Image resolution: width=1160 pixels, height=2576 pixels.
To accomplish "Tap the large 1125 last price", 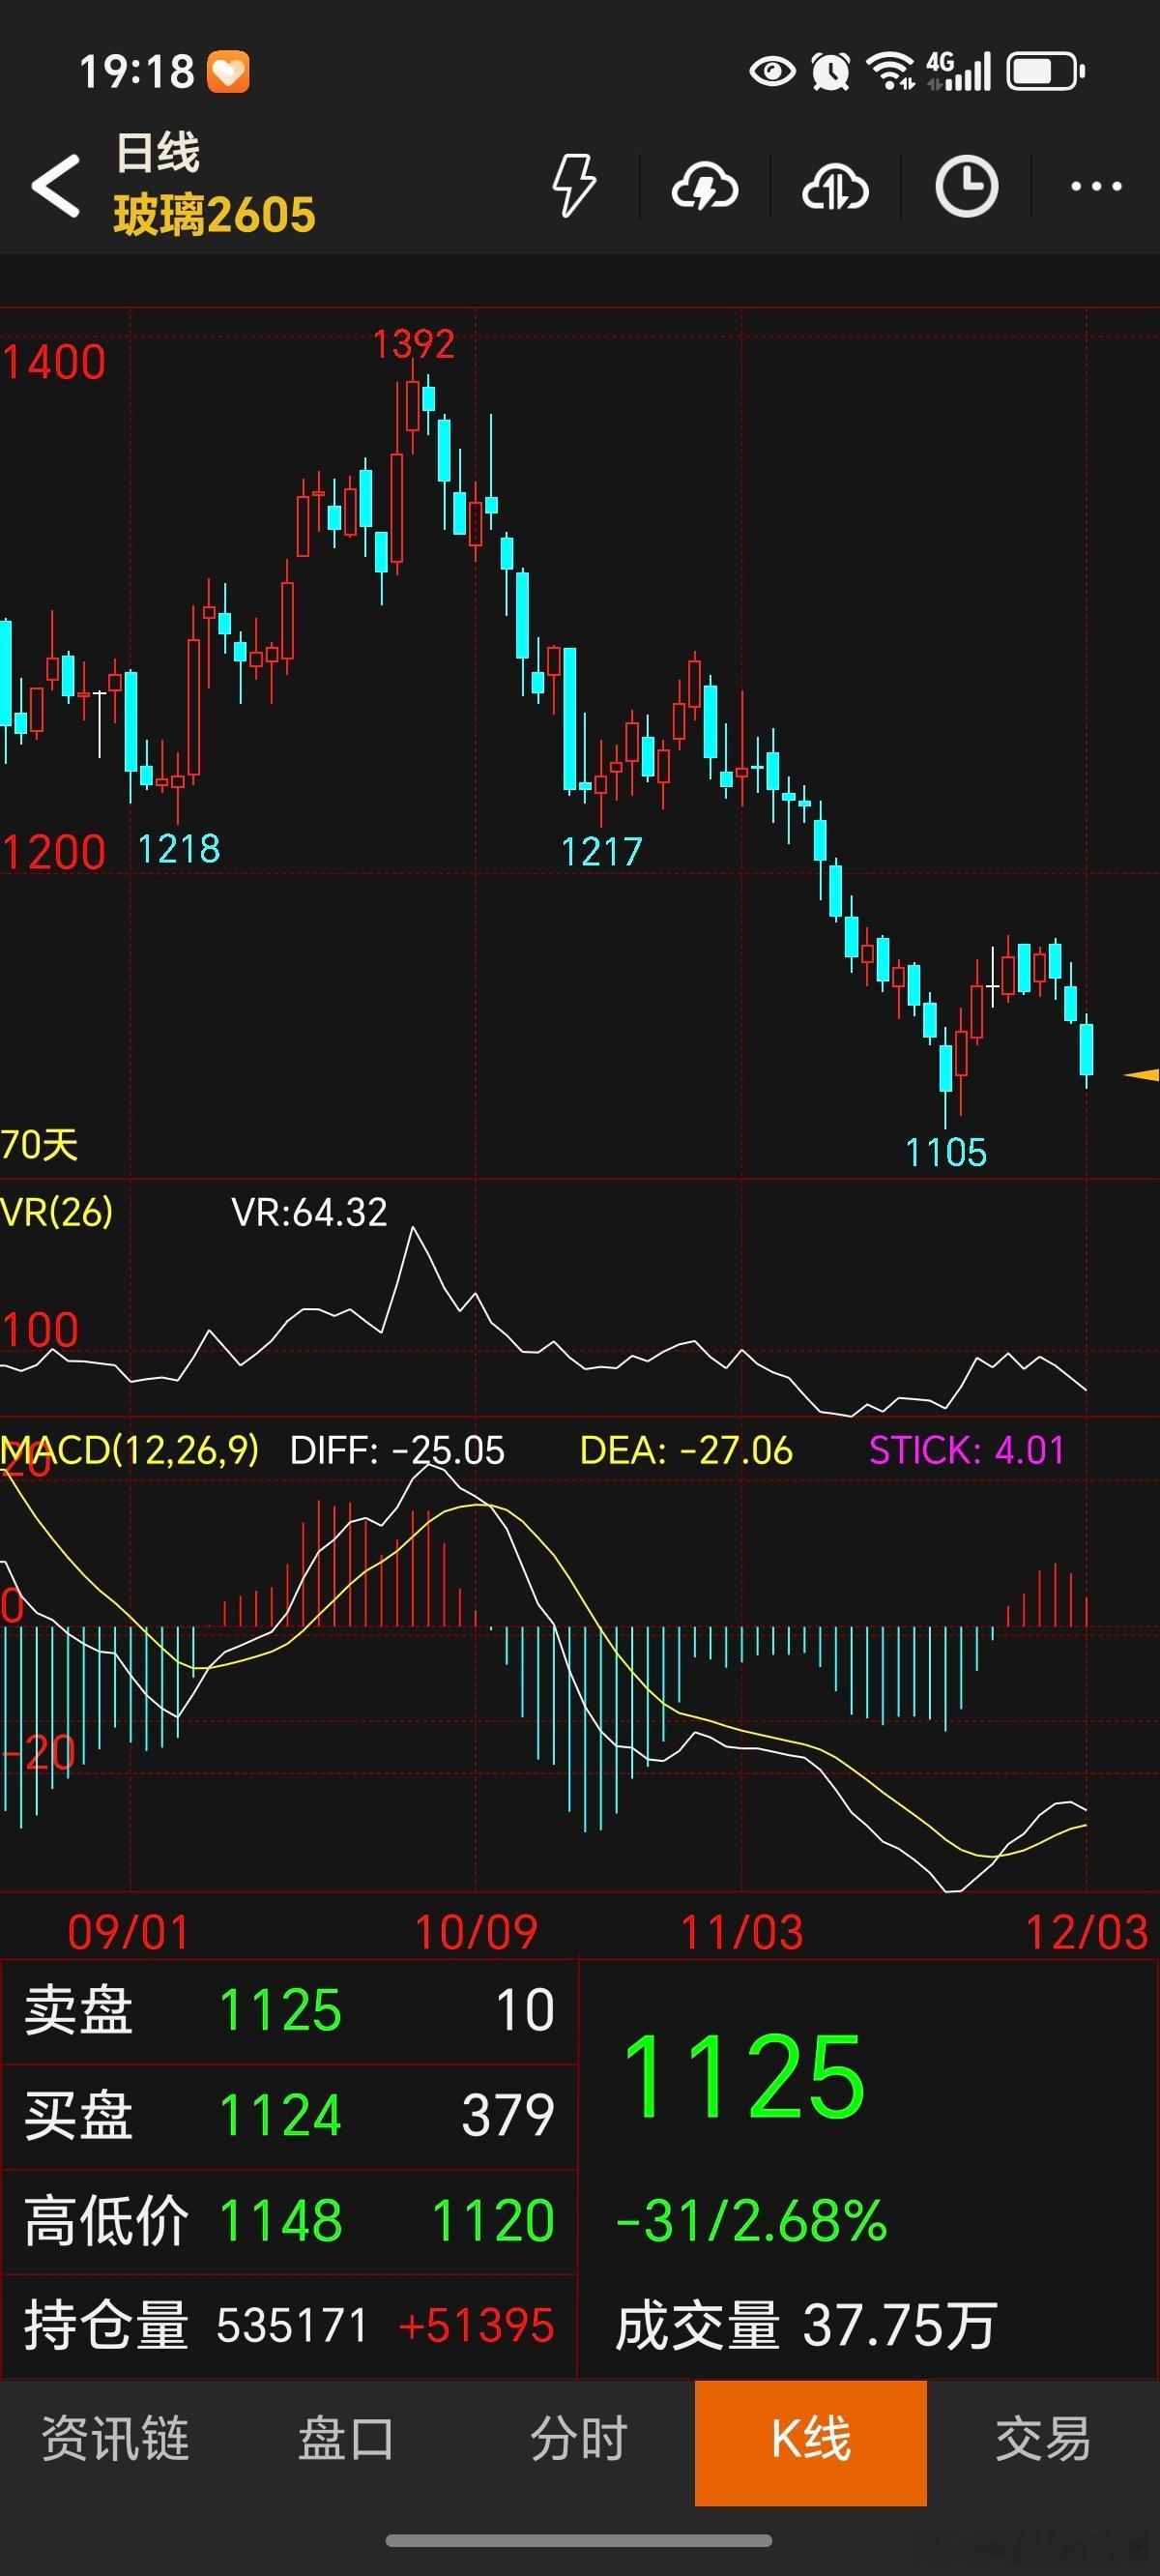I will pyautogui.click(x=743, y=2078).
